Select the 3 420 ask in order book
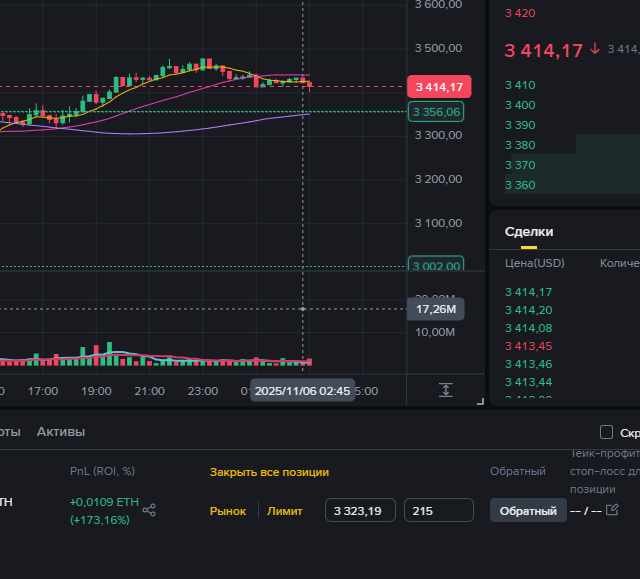This screenshot has width=640, height=579. (520, 13)
